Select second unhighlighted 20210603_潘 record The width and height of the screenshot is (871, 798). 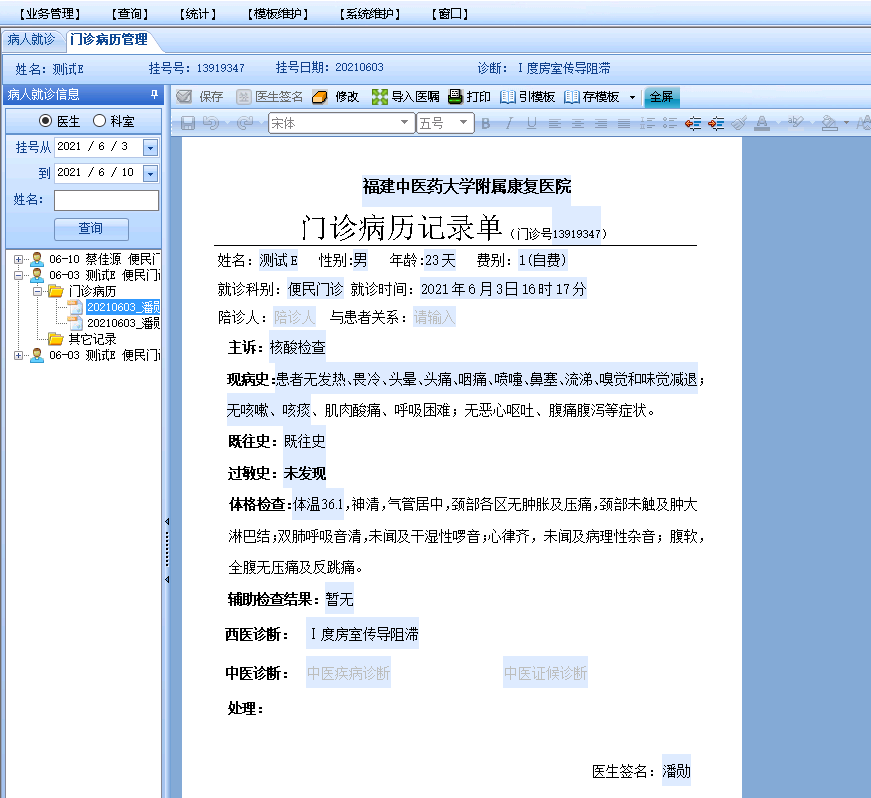[123, 323]
